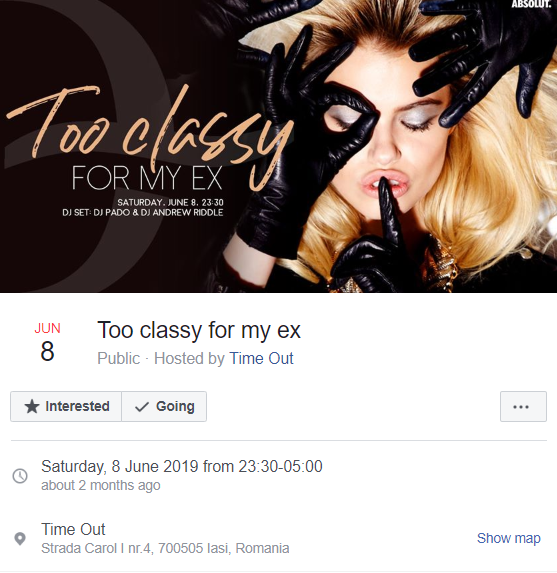Click the location pin icon

coord(20,539)
